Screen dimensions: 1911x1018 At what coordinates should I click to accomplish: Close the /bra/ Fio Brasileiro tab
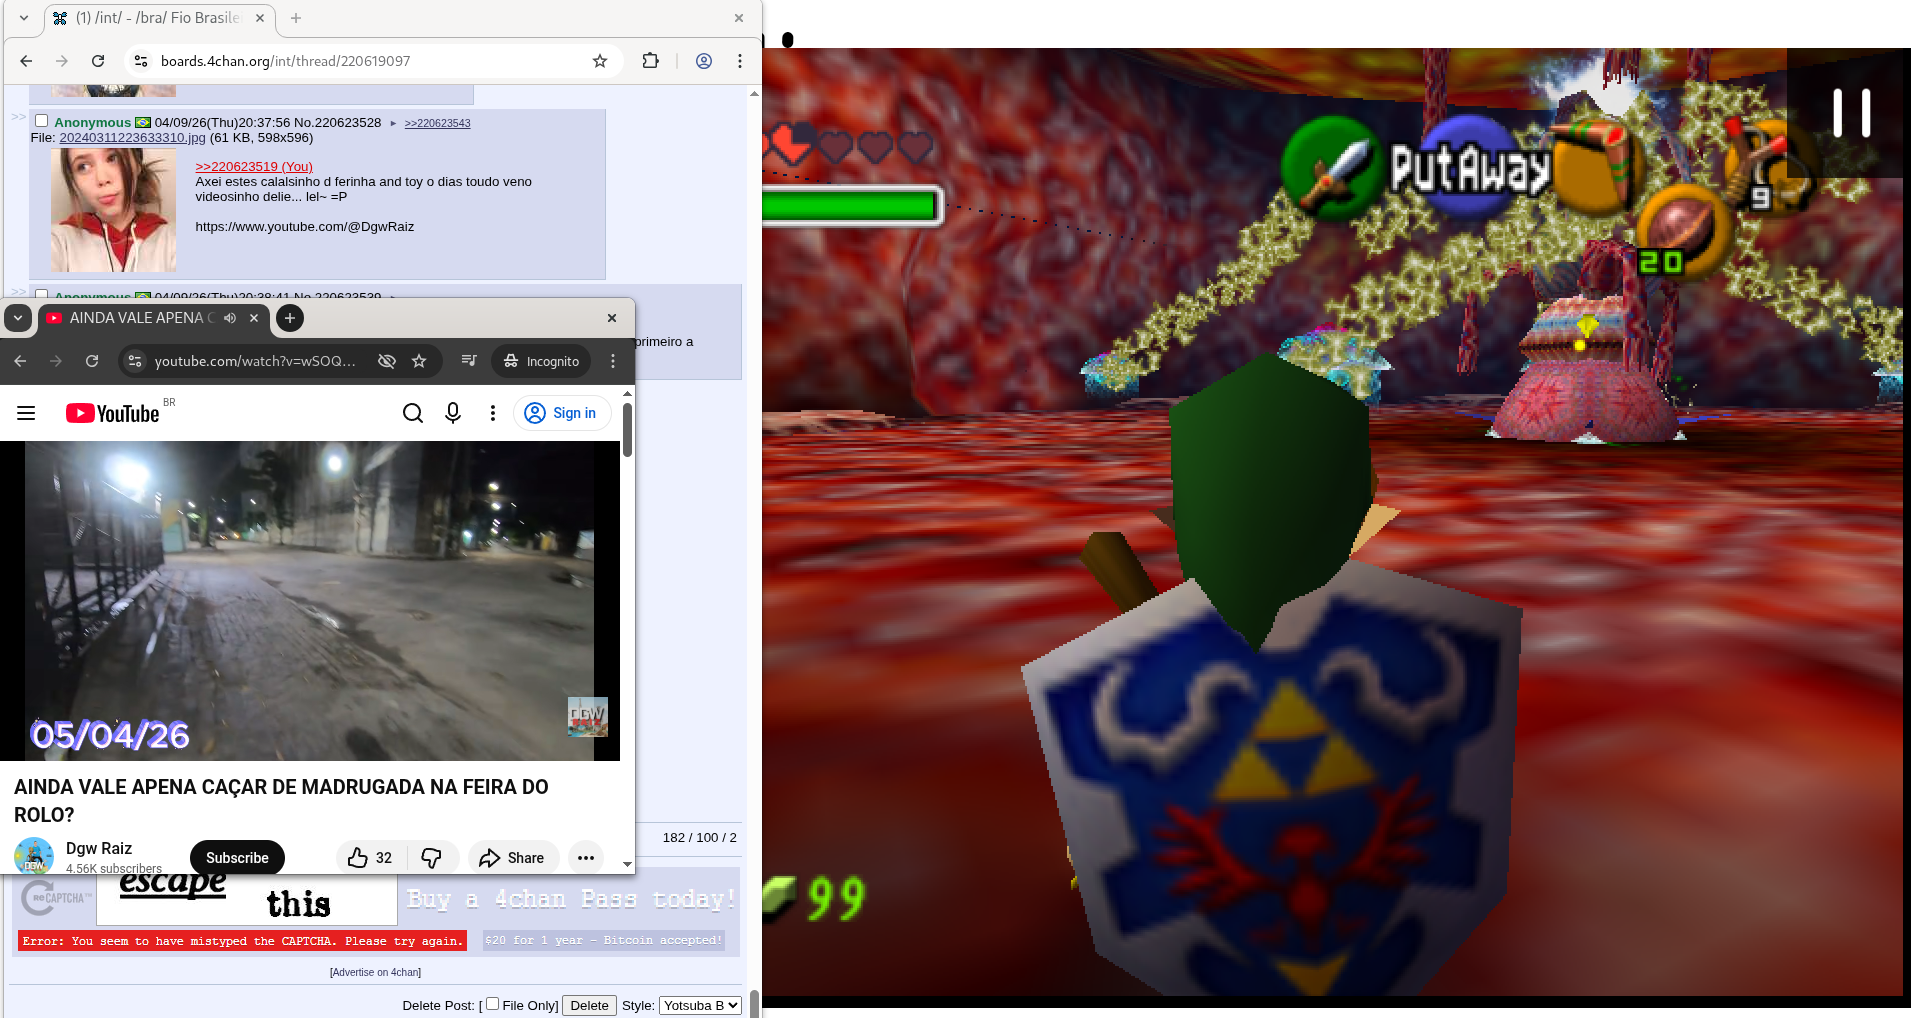click(260, 18)
